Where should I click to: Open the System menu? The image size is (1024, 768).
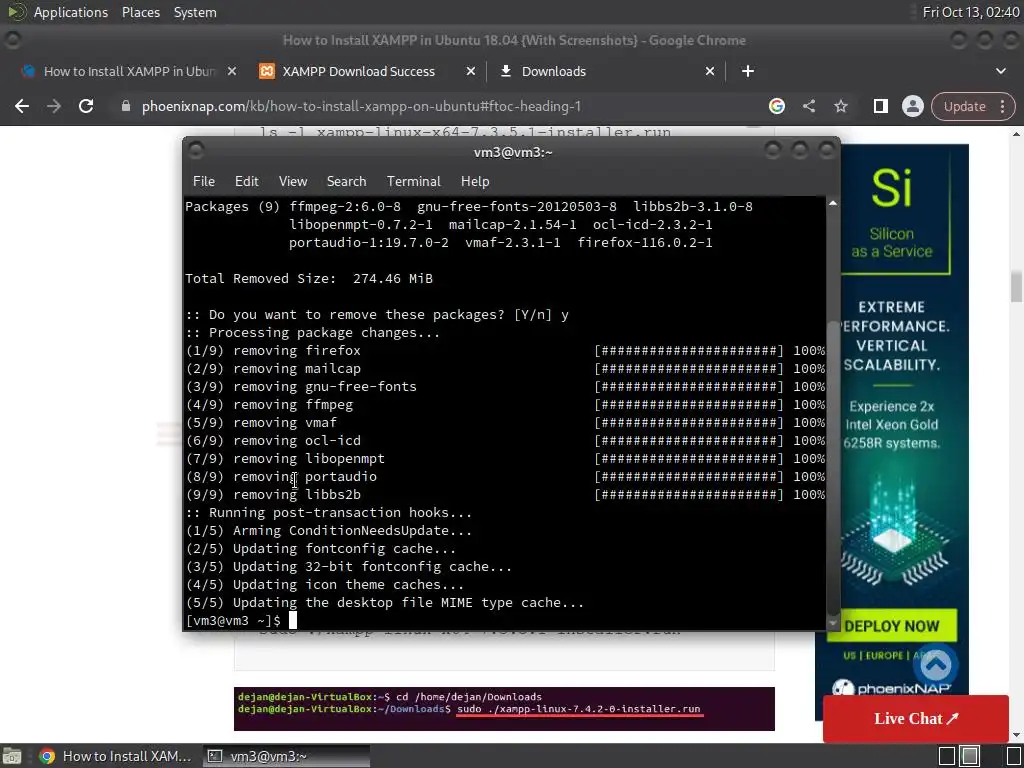click(x=195, y=12)
